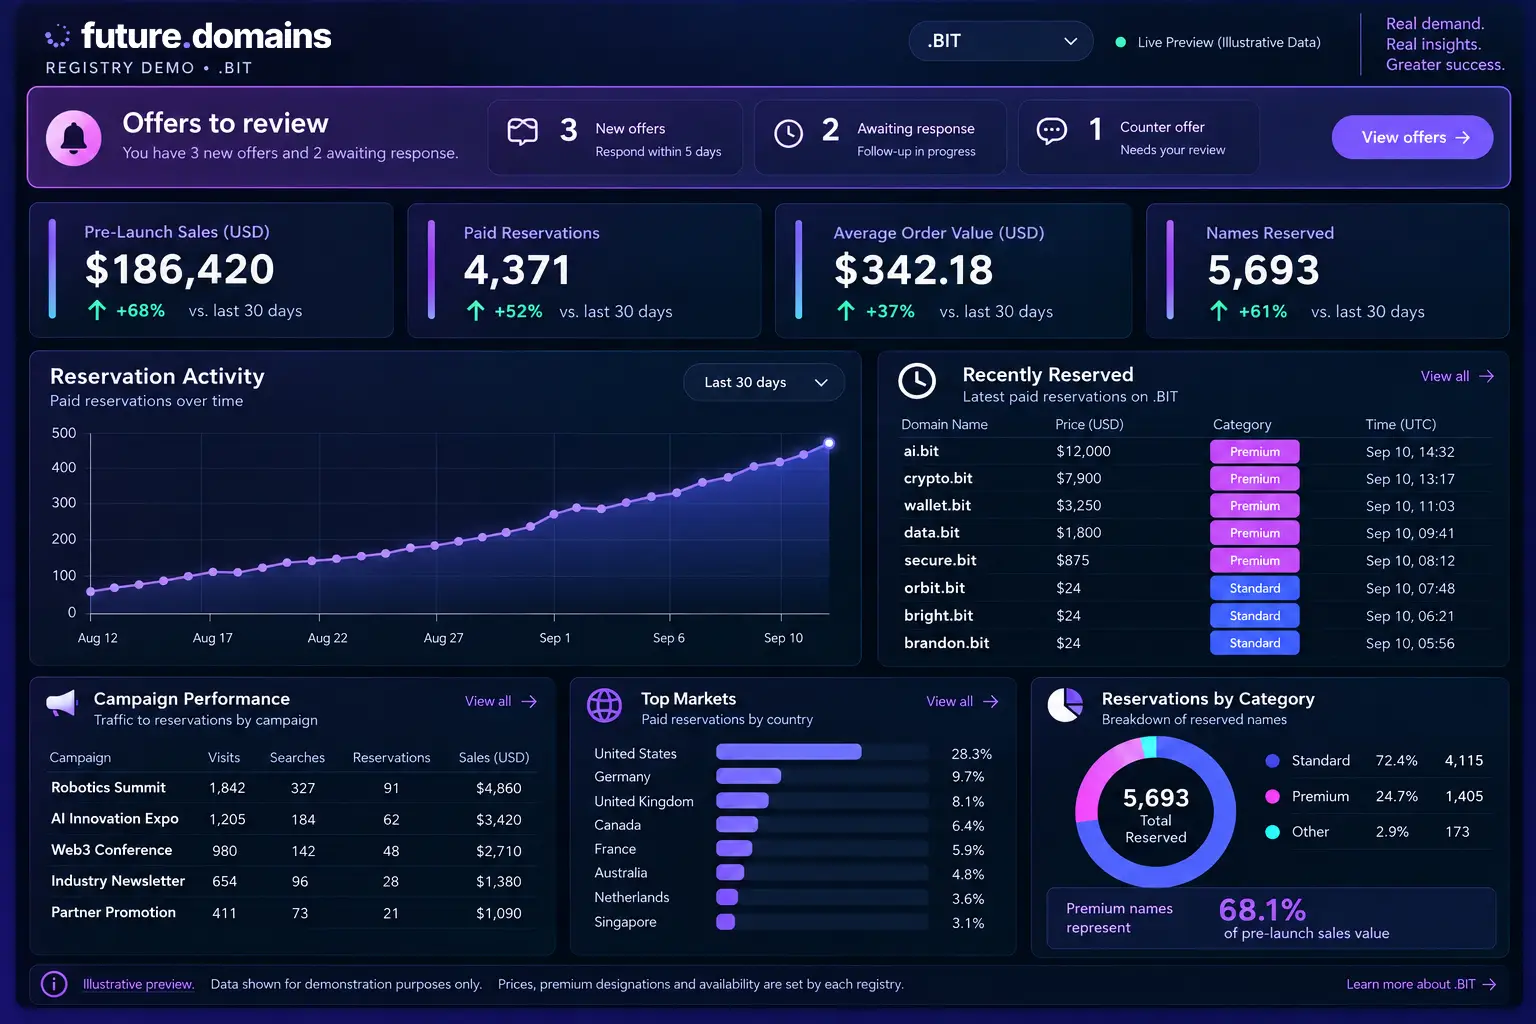The height and width of the screenshot is (1024, 1536).
Task: Click the last data point on the chart
Action: [x=829, y=443]
